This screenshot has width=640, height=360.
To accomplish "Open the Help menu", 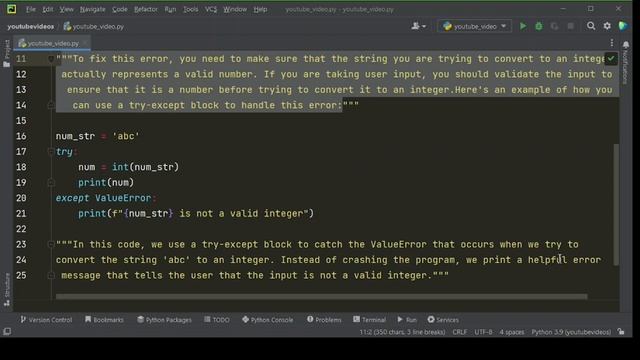I will tap(260, 9).
